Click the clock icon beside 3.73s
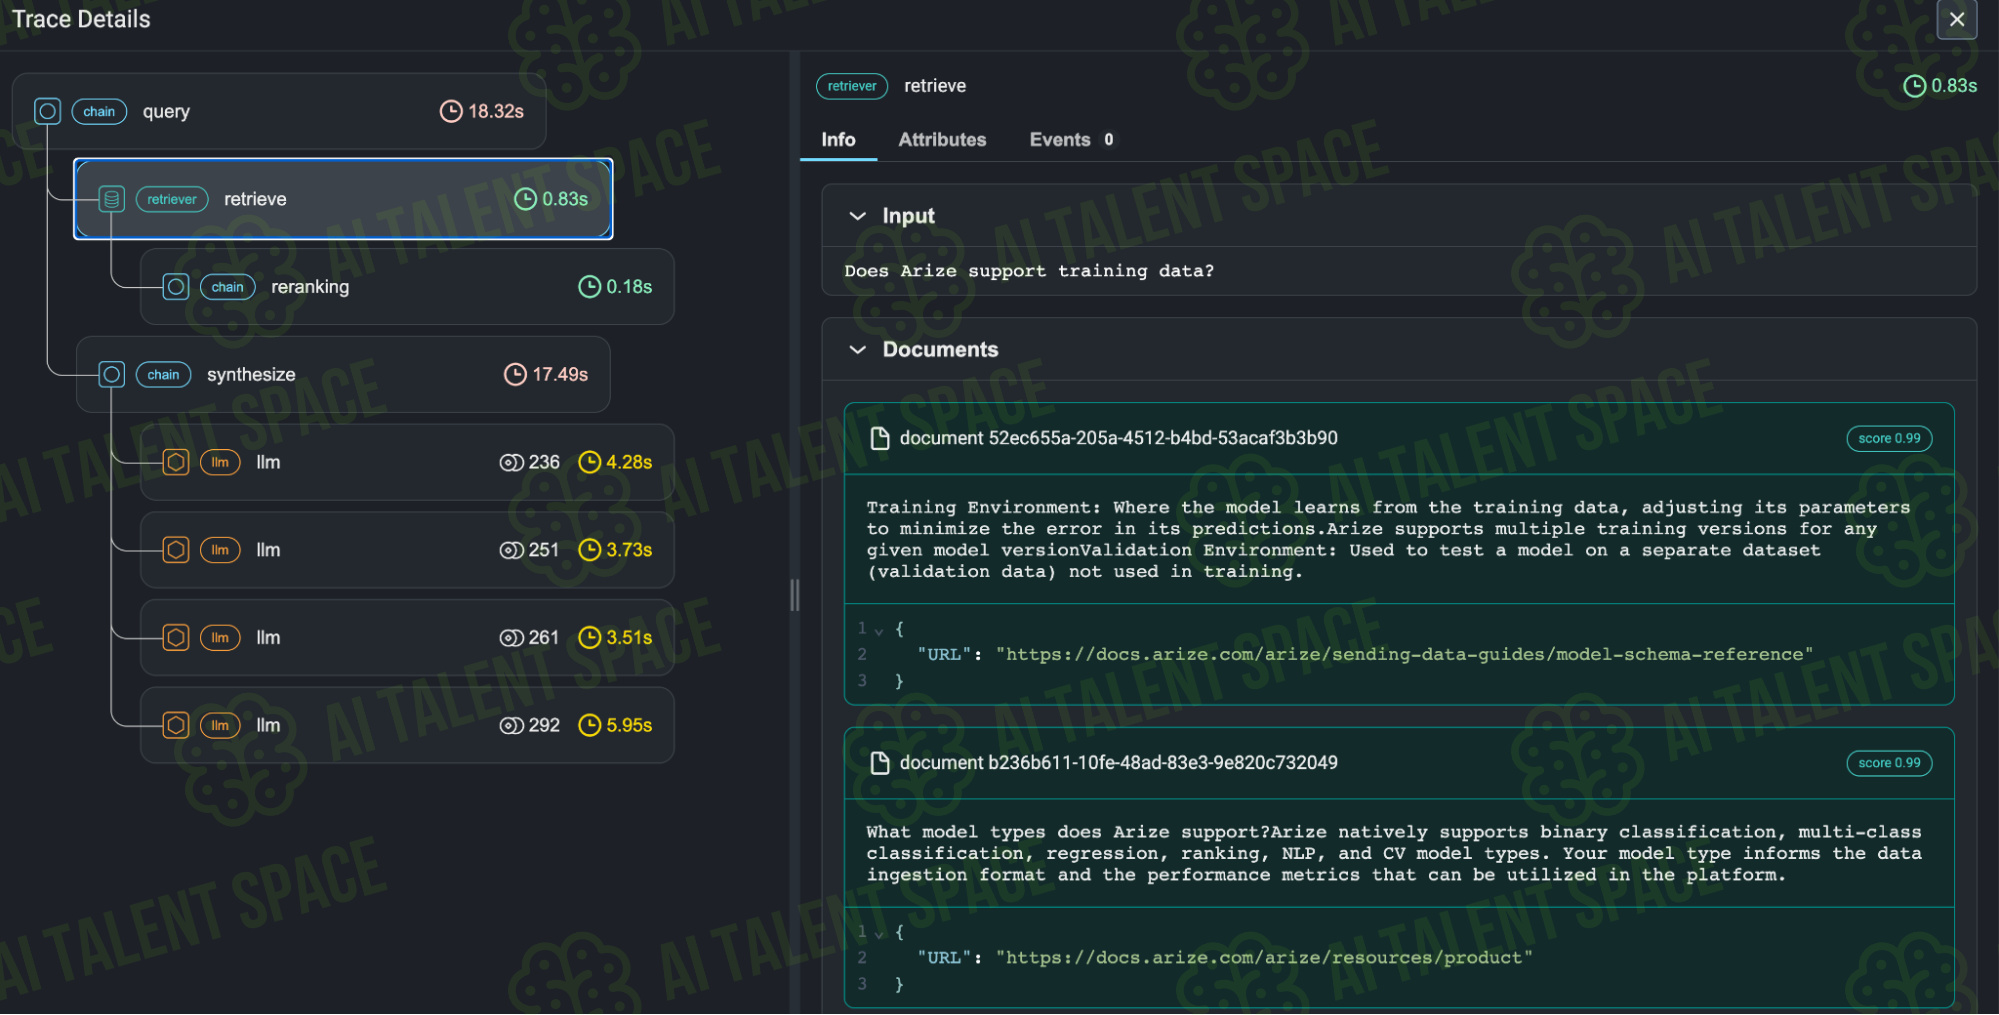Screen dimensions: 1999x1015 point(590,550)
